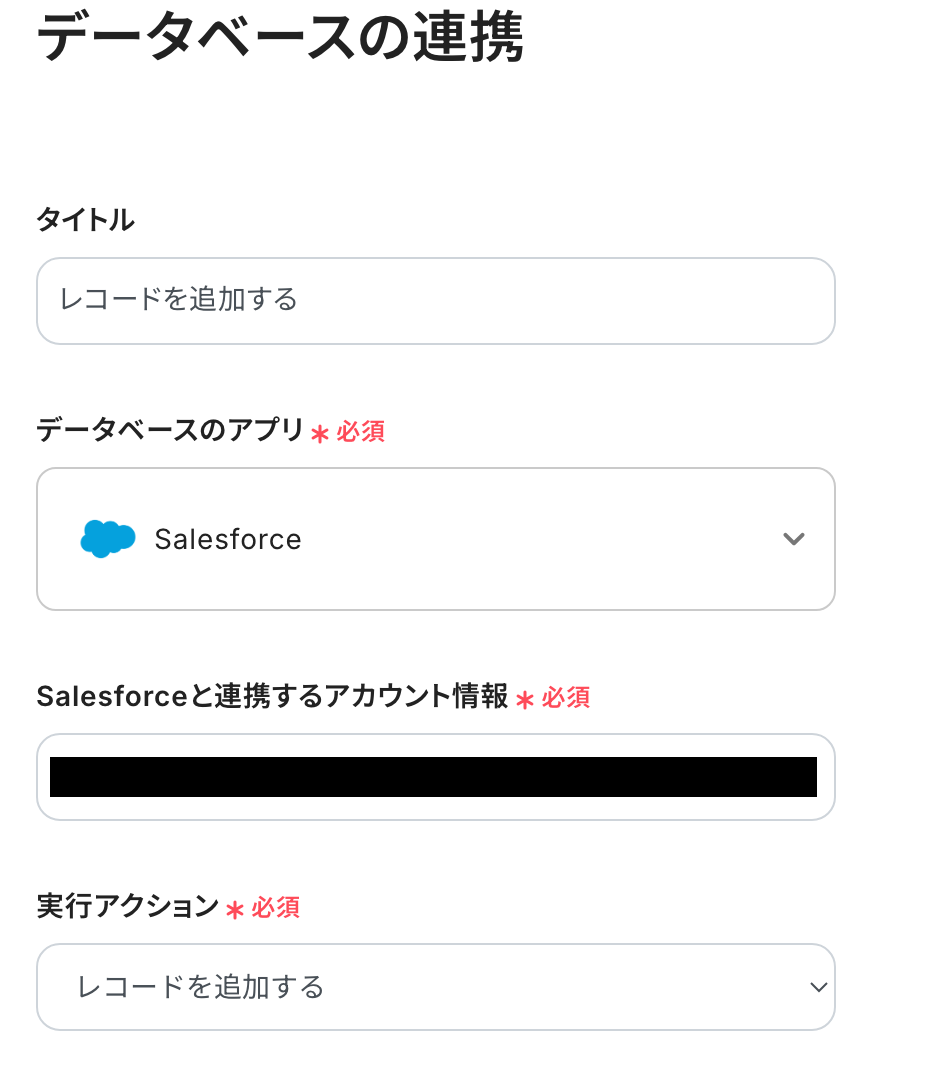The height and width of the screenshot is (1066, 942).
Task: Click the 実行アクション label text
Action: click(x=127, y=906)
